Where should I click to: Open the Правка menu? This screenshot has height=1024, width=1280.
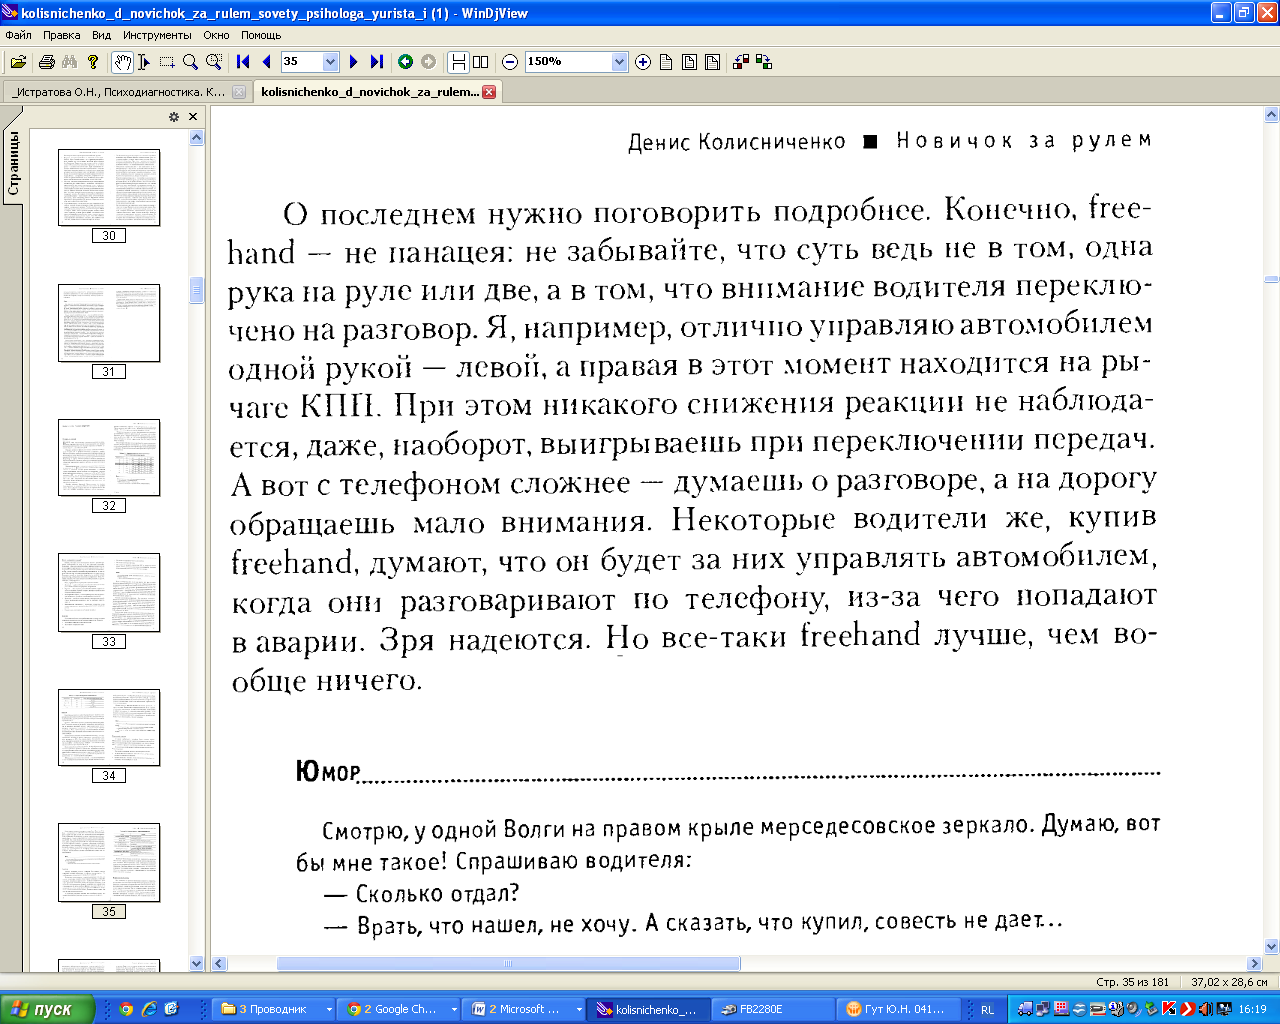pos(61,35)
